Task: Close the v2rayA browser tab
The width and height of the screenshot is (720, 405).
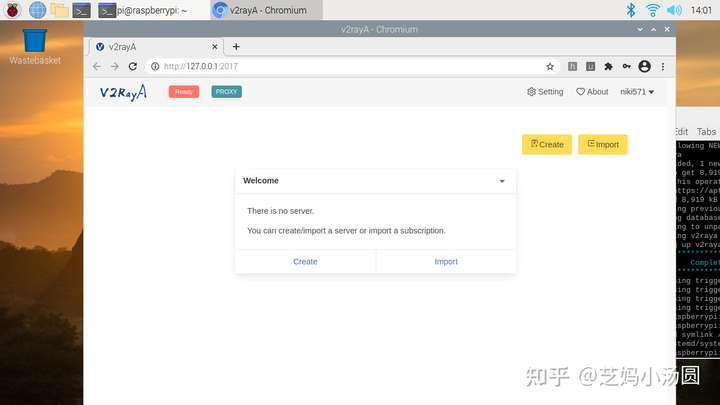Action: coord(214,47)
